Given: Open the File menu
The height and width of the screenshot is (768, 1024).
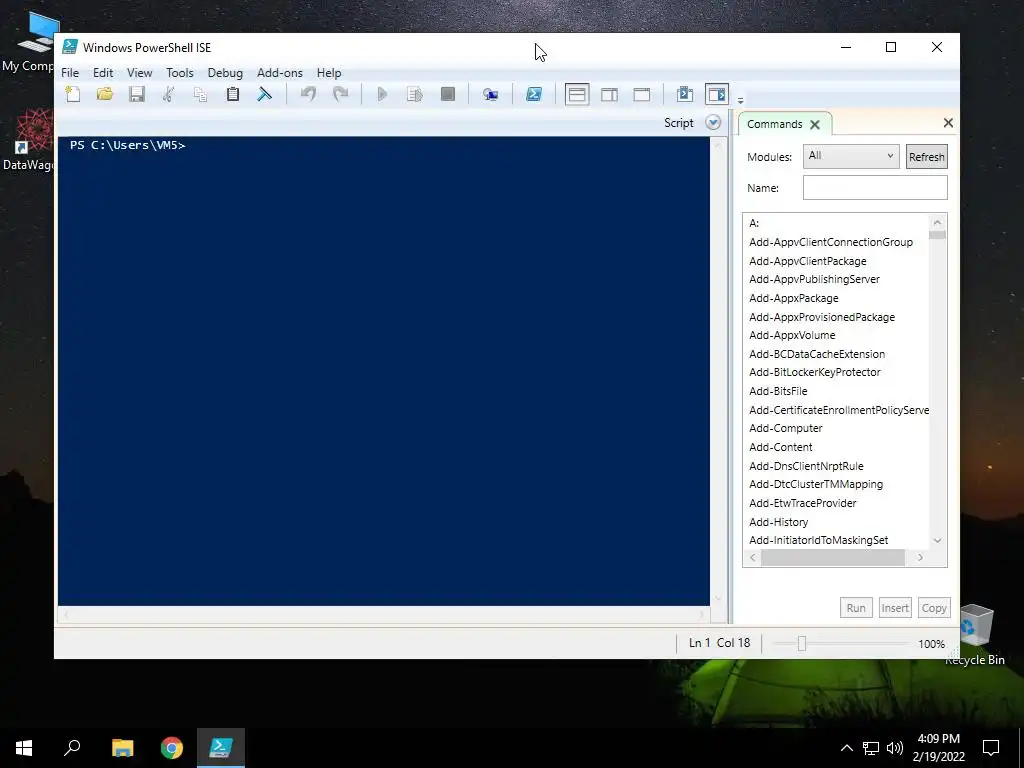Looking at the screenshot, I should tap(70, 72).
